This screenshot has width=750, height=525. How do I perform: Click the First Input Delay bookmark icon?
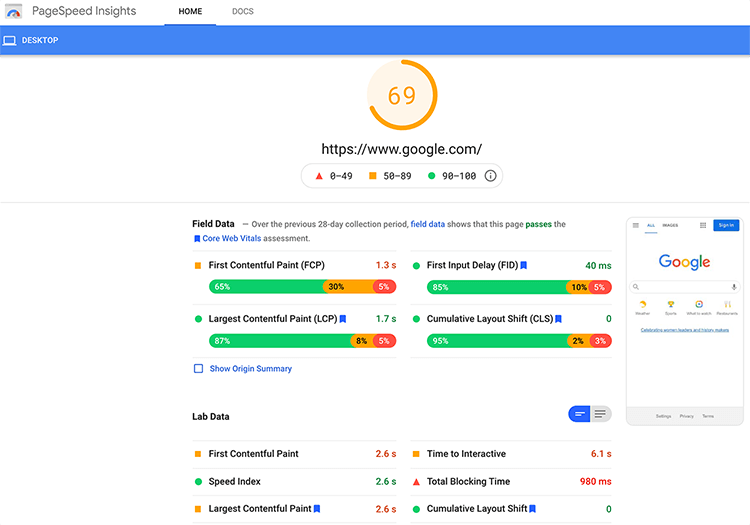[524, 265]
